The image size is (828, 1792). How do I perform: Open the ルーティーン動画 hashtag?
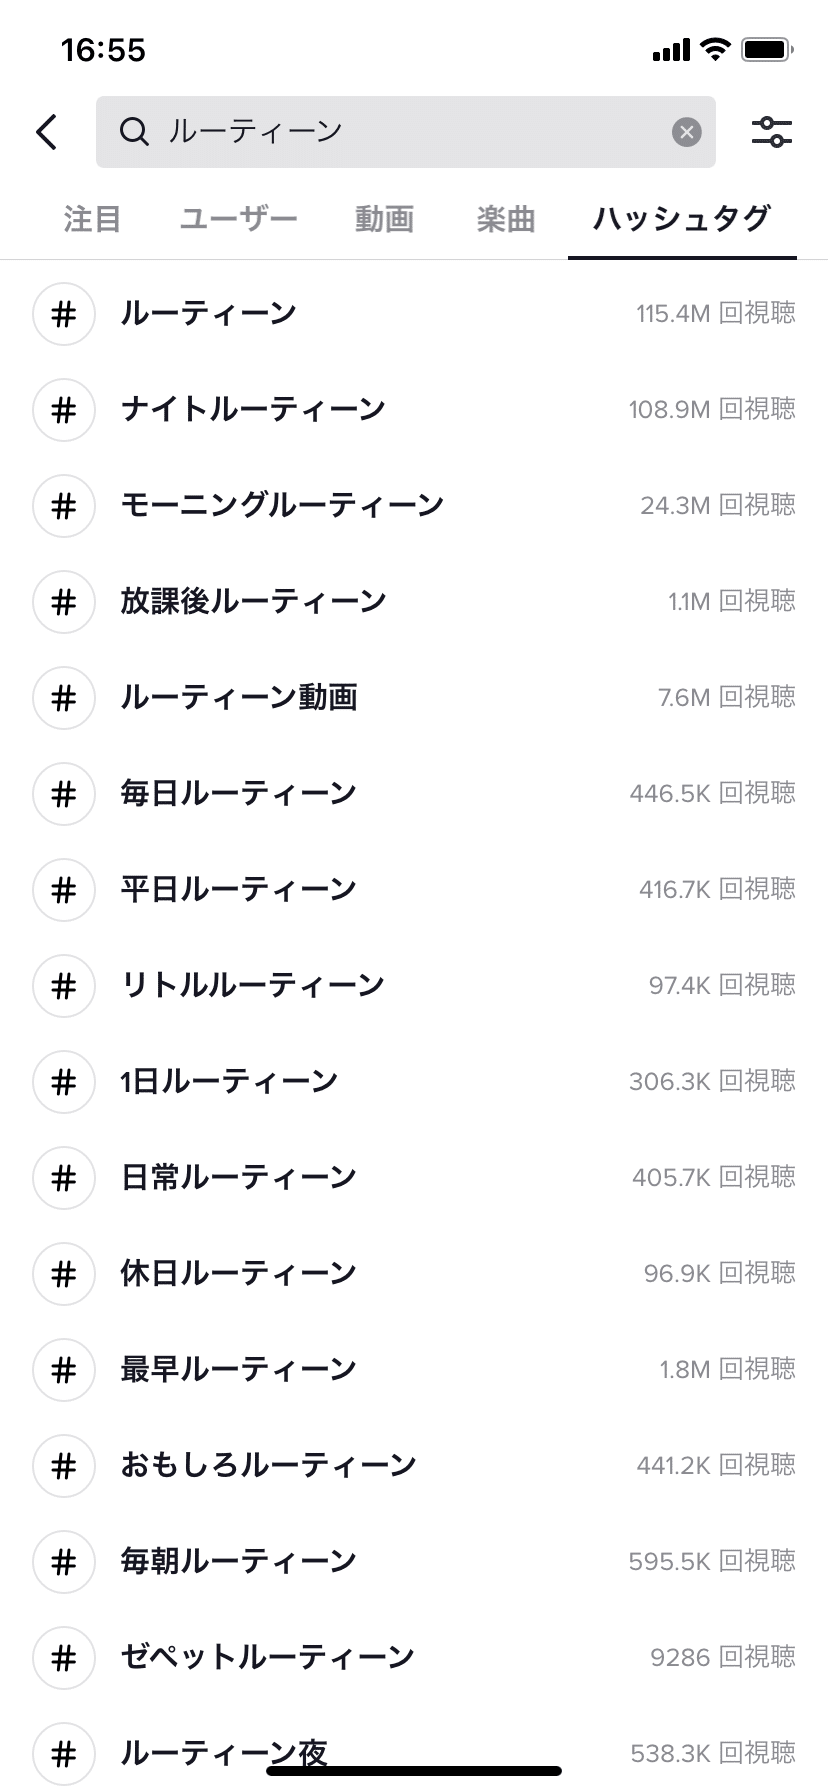[239, 698]
